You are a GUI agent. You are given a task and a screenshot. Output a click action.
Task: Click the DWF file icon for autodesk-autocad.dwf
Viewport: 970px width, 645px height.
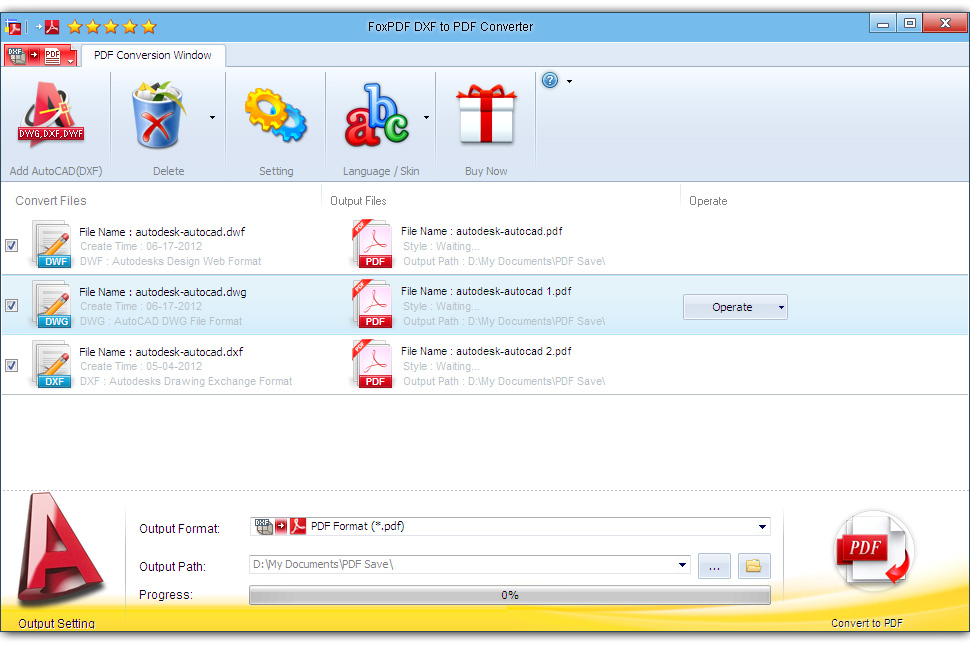click(x=52, y=246)
